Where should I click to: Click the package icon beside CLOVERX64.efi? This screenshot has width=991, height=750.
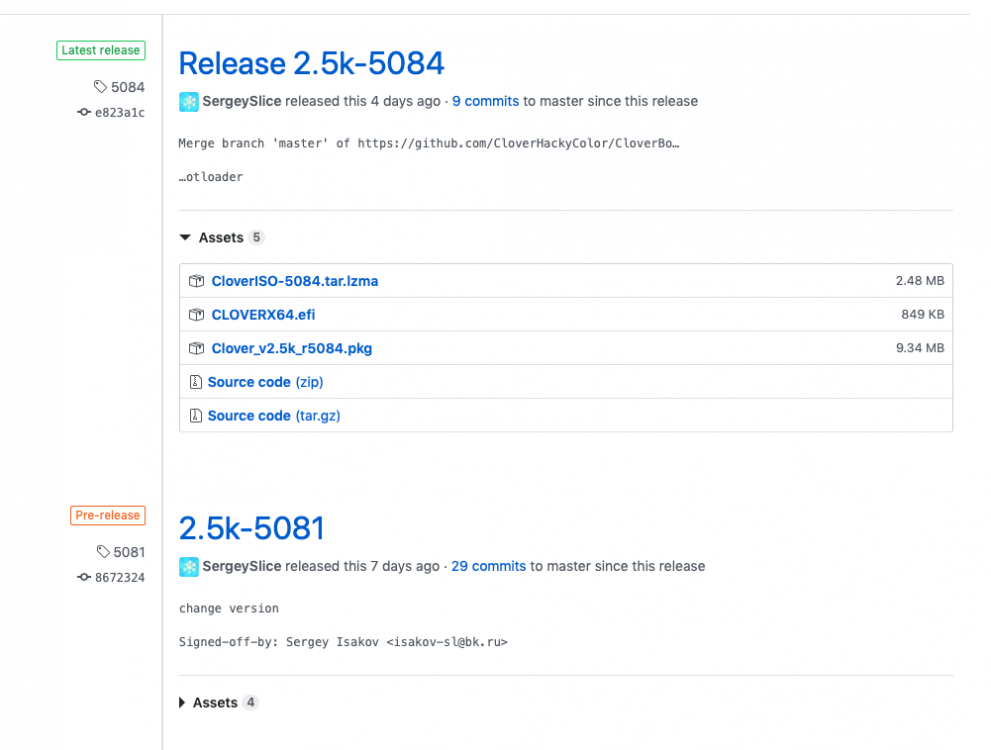(197, 315)
